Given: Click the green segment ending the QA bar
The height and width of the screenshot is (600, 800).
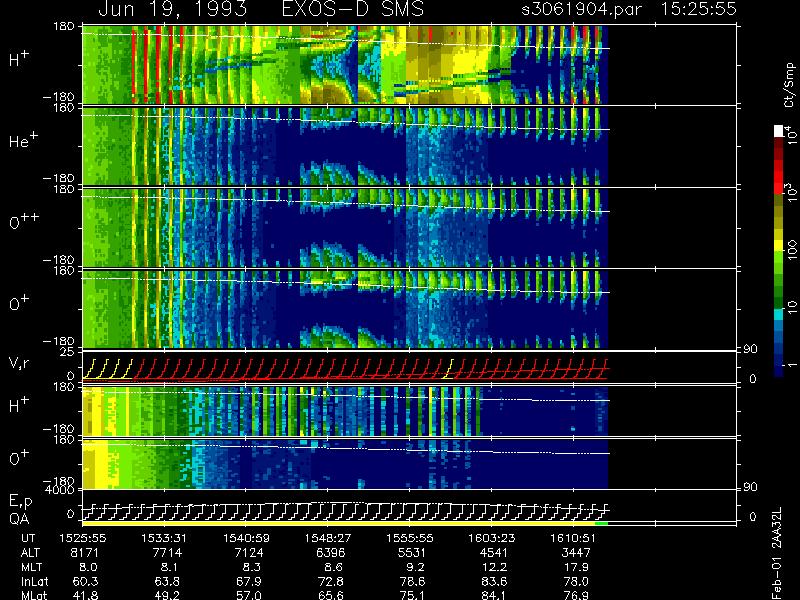Looking at the screenshot, I should point(602,523).
